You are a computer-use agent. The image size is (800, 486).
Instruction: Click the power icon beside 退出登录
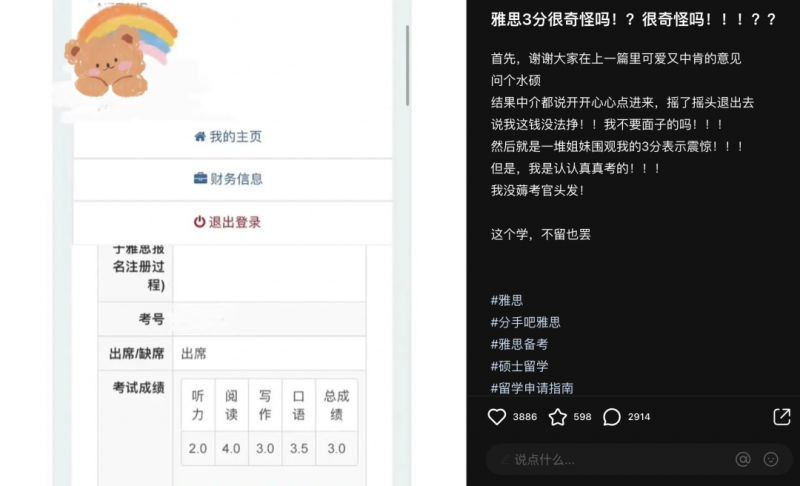(199, 222)
